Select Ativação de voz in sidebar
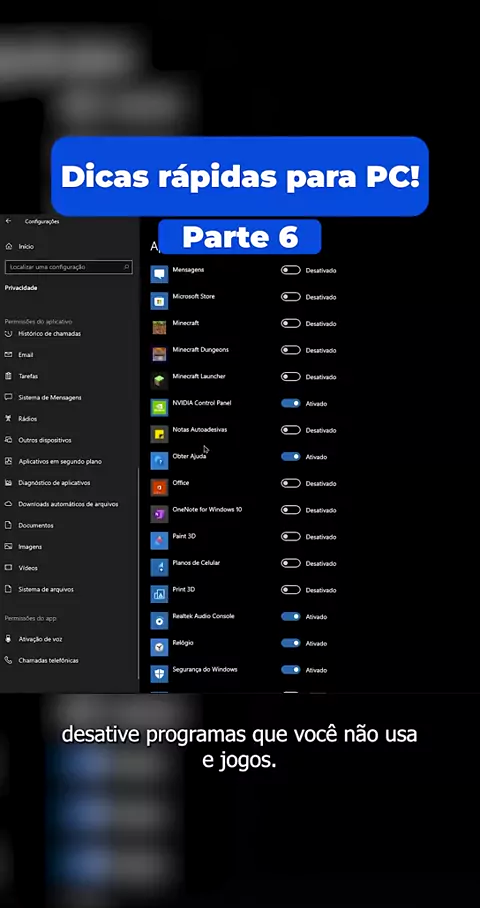 tap(33, 639)
